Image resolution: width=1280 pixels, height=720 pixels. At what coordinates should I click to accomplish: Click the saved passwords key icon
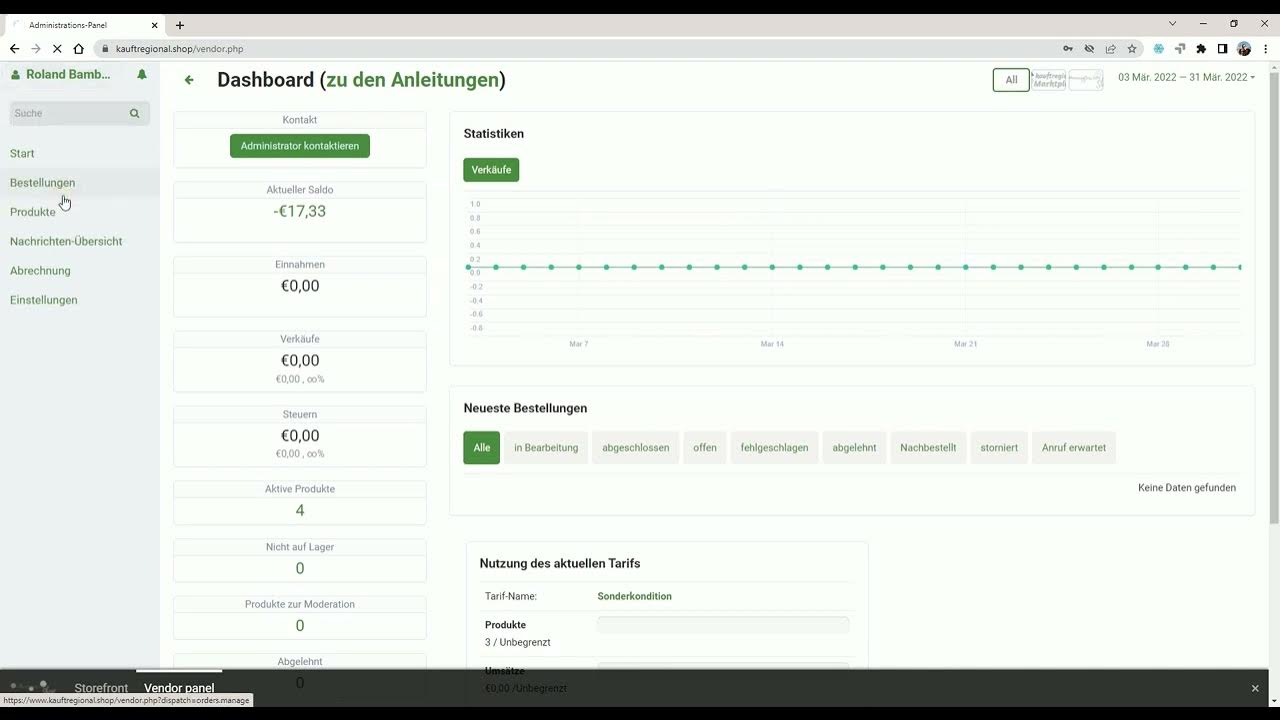pos(1068,48)
